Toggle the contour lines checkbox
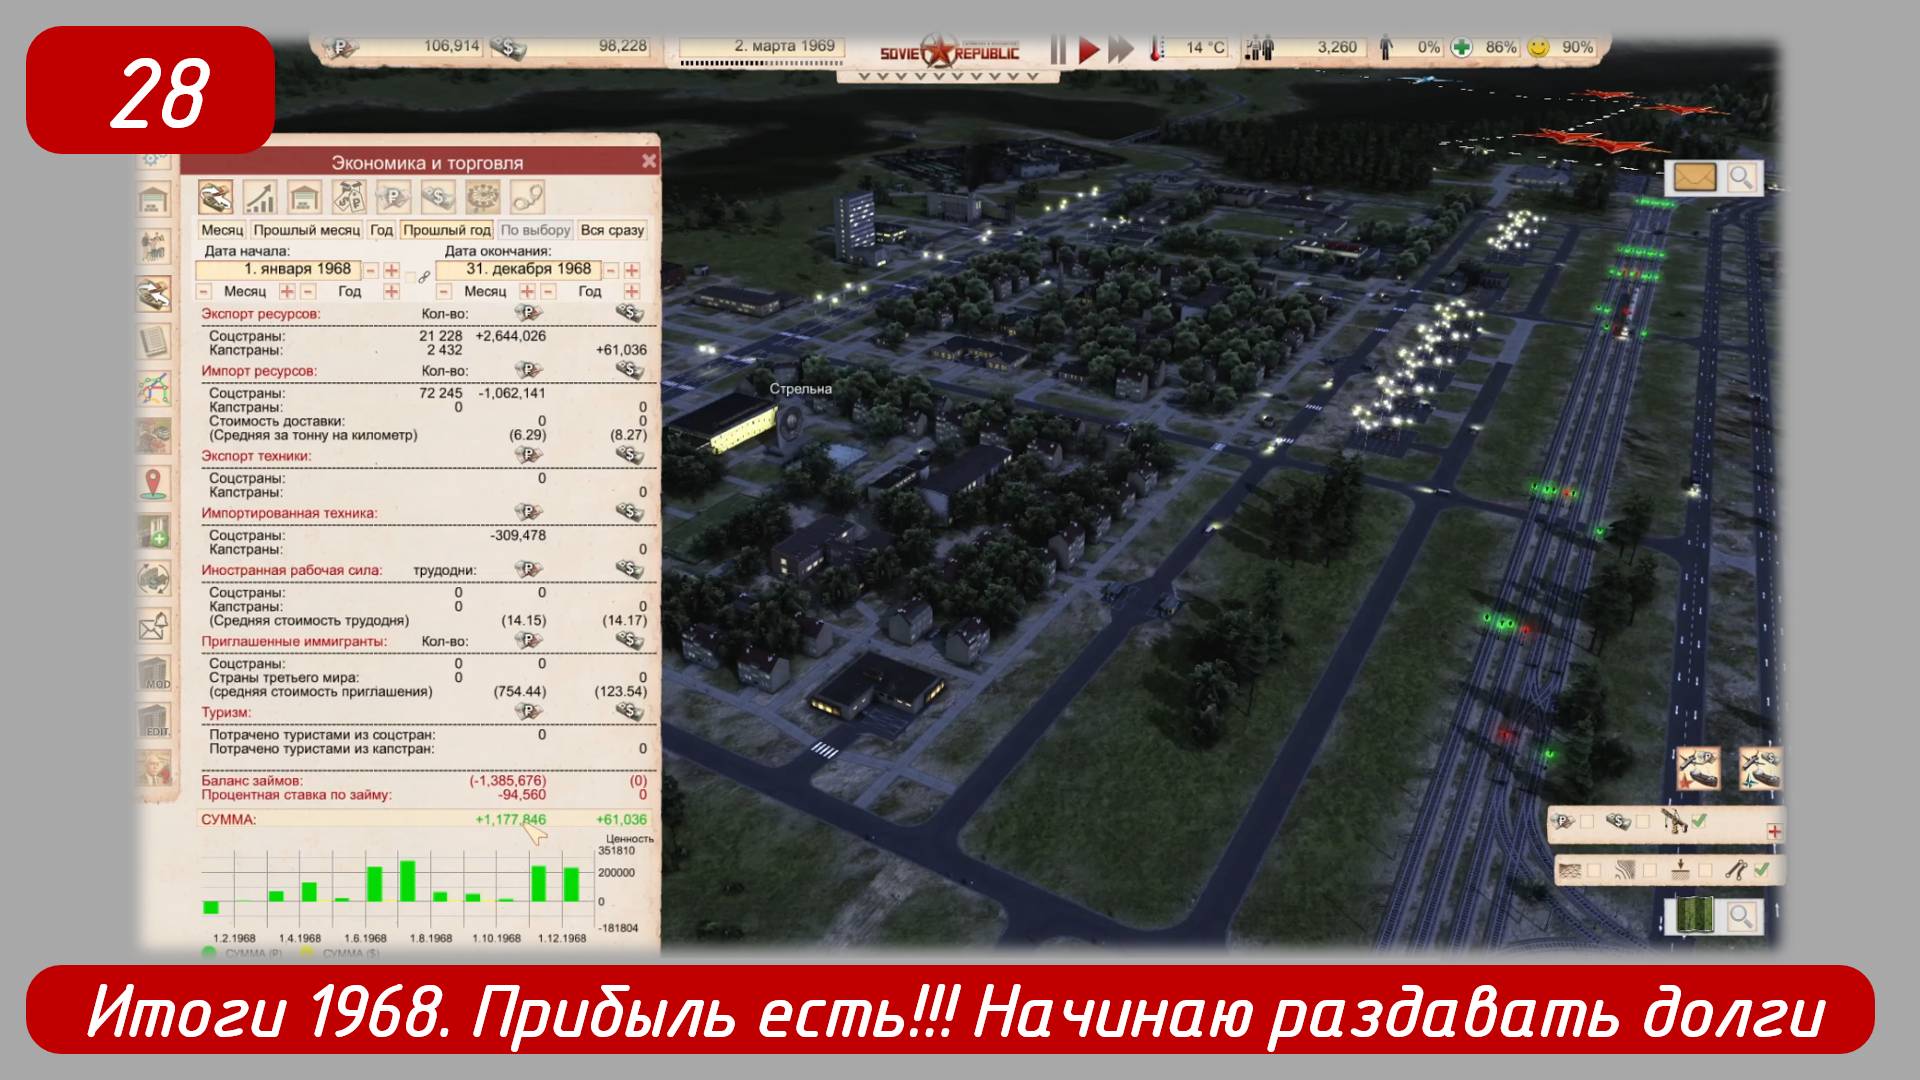 click(1650, 871)
